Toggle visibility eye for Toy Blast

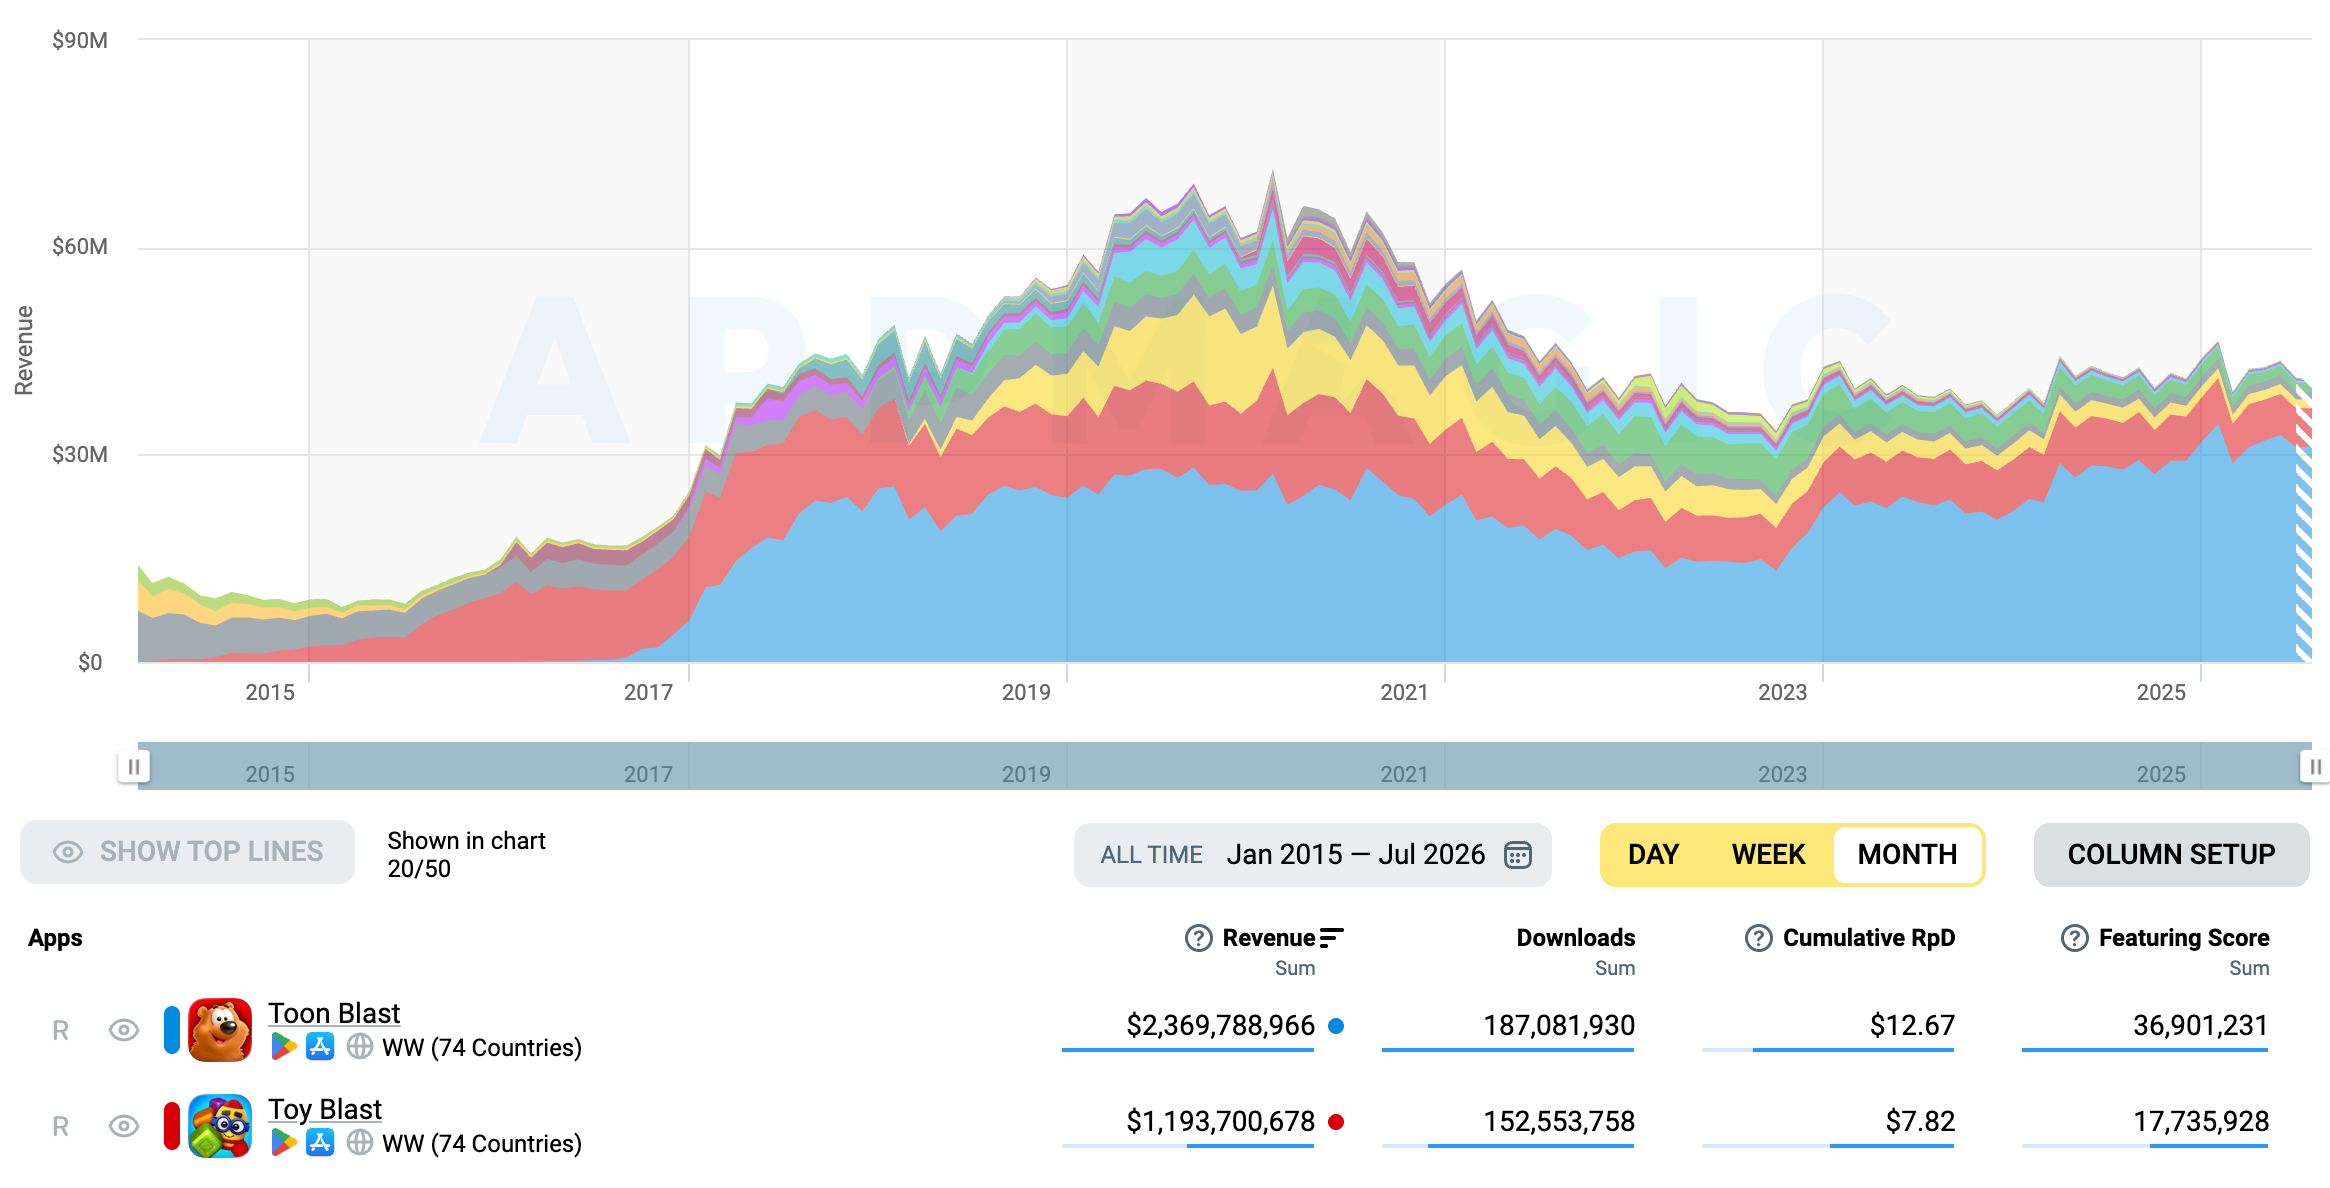click(124, 1126)
